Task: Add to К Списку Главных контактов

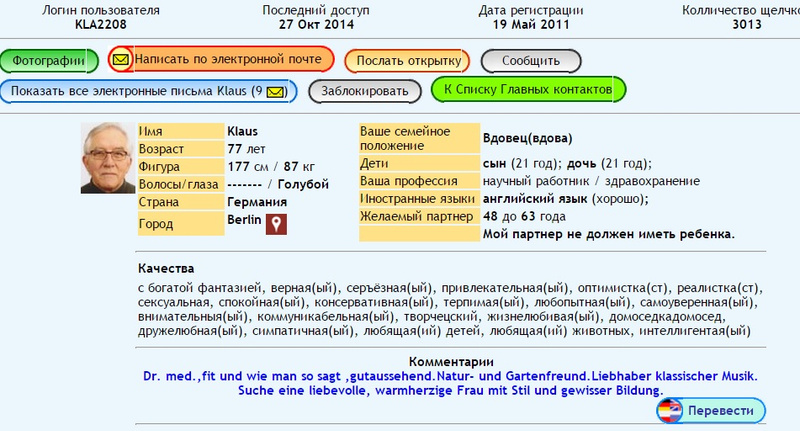Action: [x=528, y=89]
